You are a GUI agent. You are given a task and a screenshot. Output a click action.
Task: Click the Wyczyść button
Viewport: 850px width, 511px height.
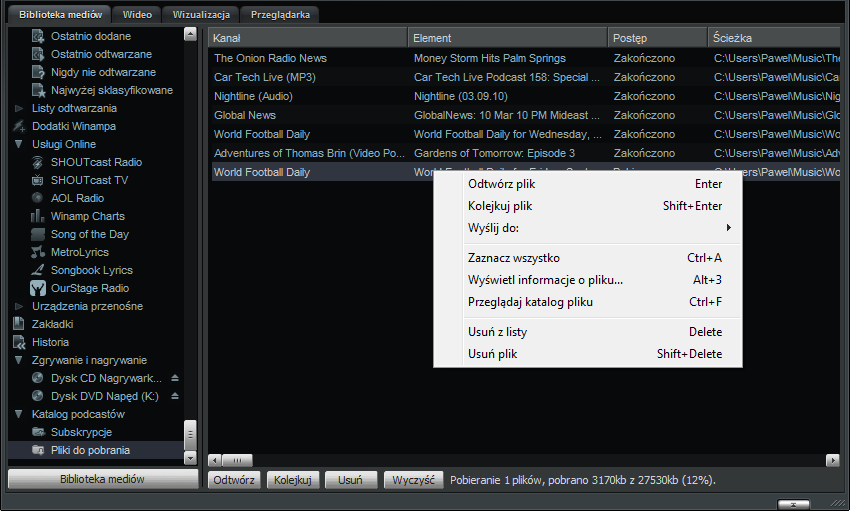point(414,480)
